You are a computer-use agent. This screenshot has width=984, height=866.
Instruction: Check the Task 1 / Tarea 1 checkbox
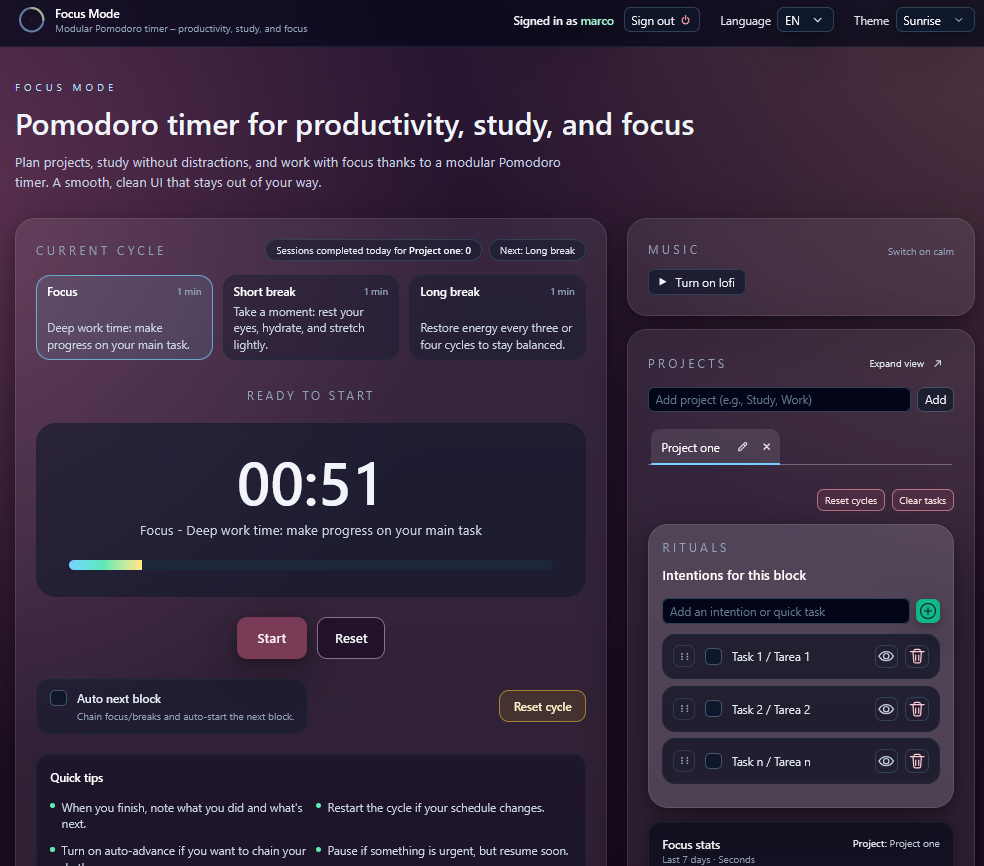click(713, 656)
